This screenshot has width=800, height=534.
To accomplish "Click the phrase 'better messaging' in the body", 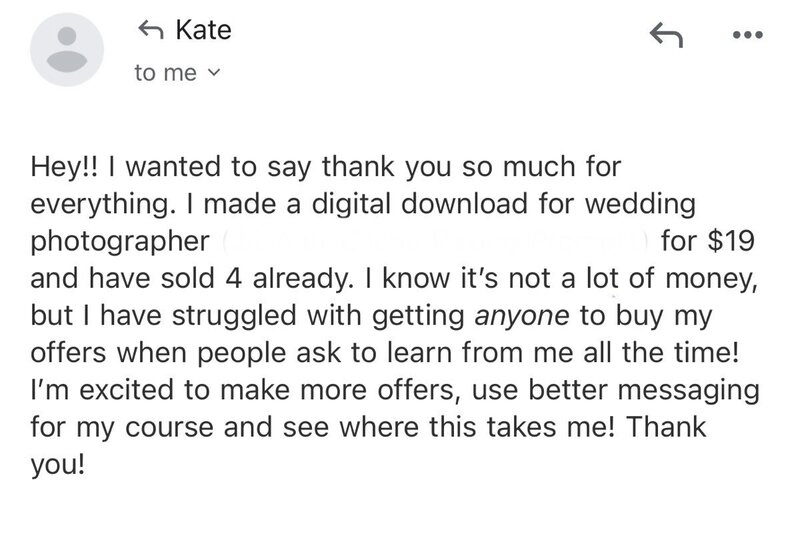I will 644,390.
